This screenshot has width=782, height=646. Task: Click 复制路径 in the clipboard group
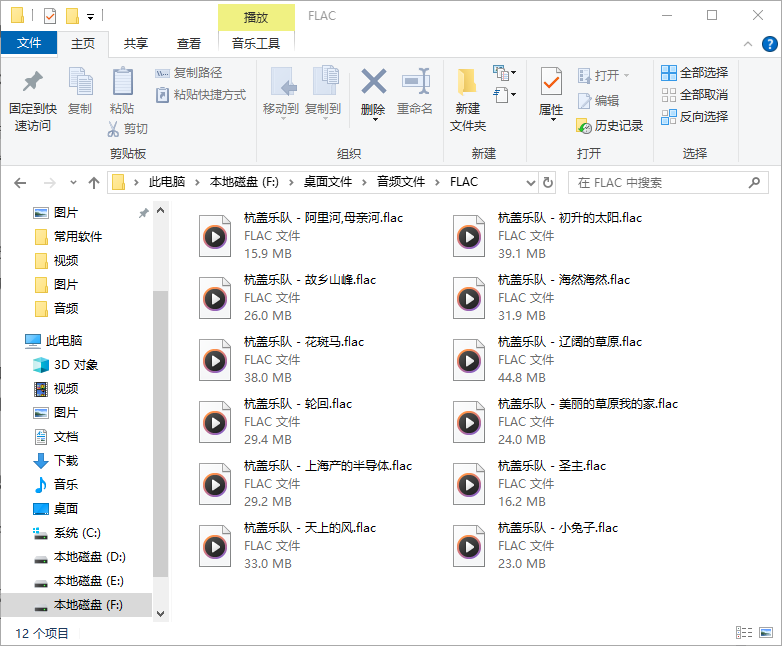point(189,73)
